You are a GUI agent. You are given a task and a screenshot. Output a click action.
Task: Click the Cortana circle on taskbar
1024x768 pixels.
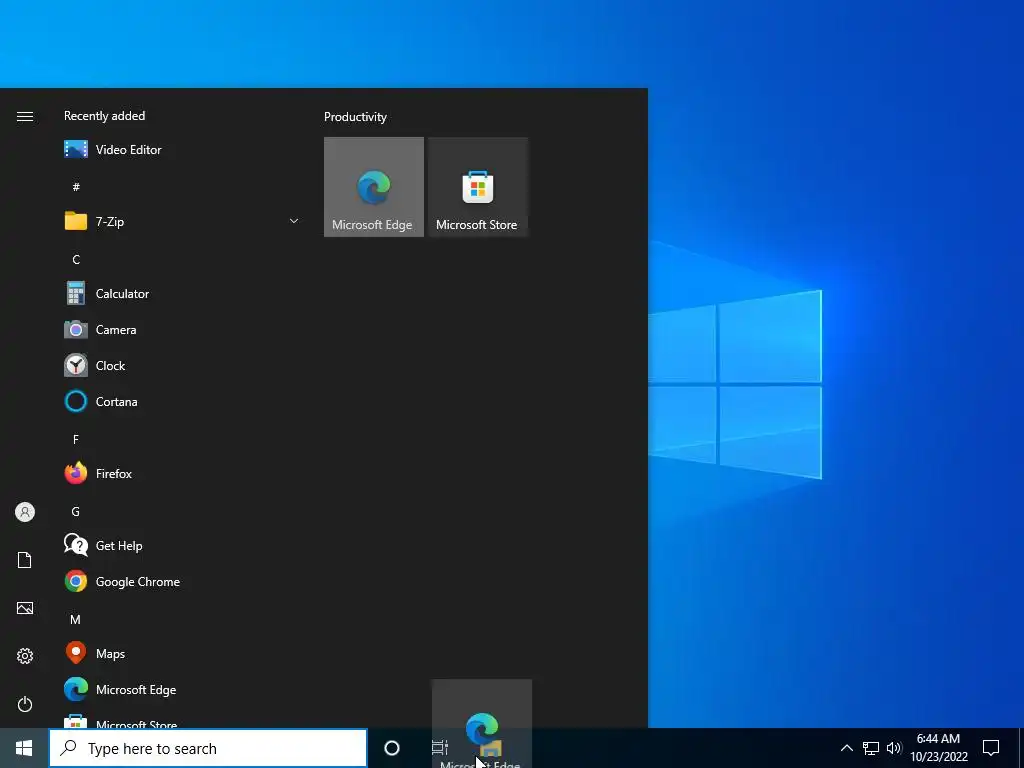392,748
